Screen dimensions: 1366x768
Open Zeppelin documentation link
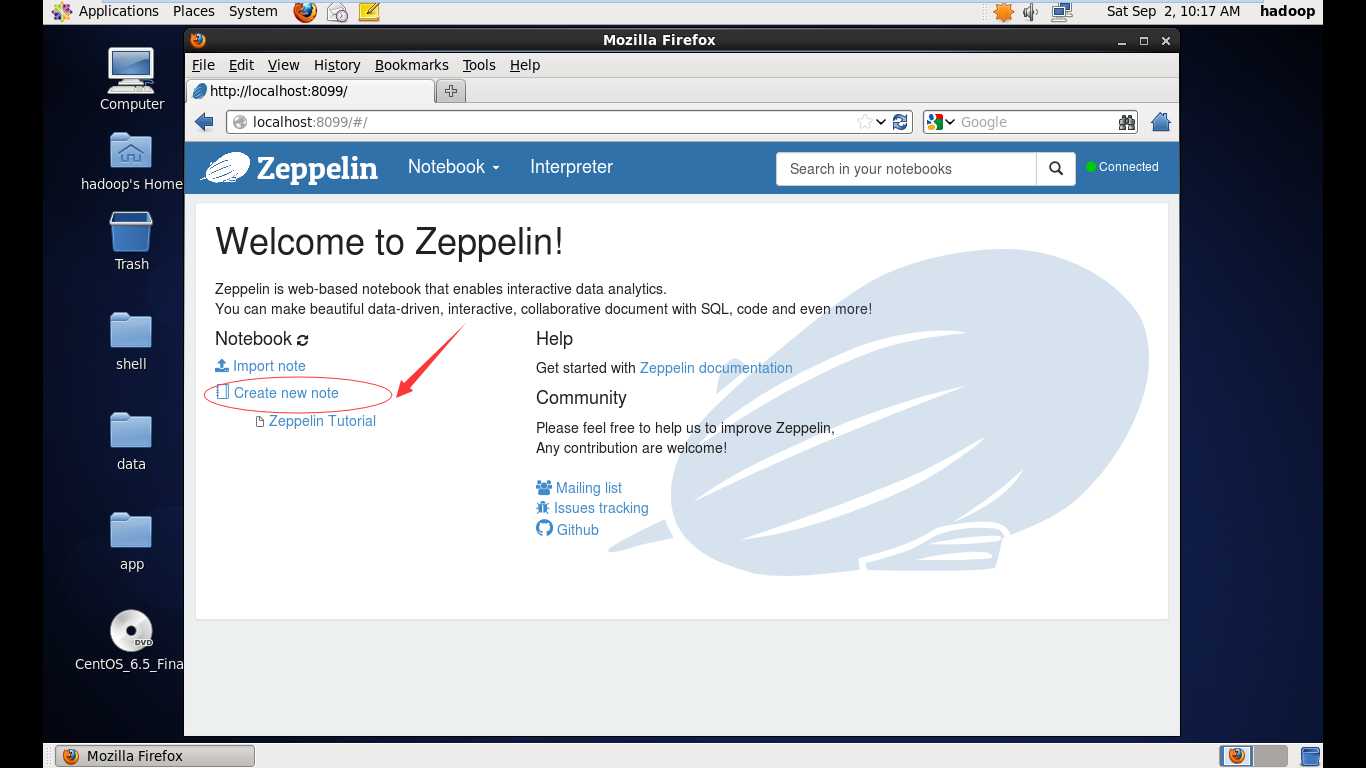point(716,368)
